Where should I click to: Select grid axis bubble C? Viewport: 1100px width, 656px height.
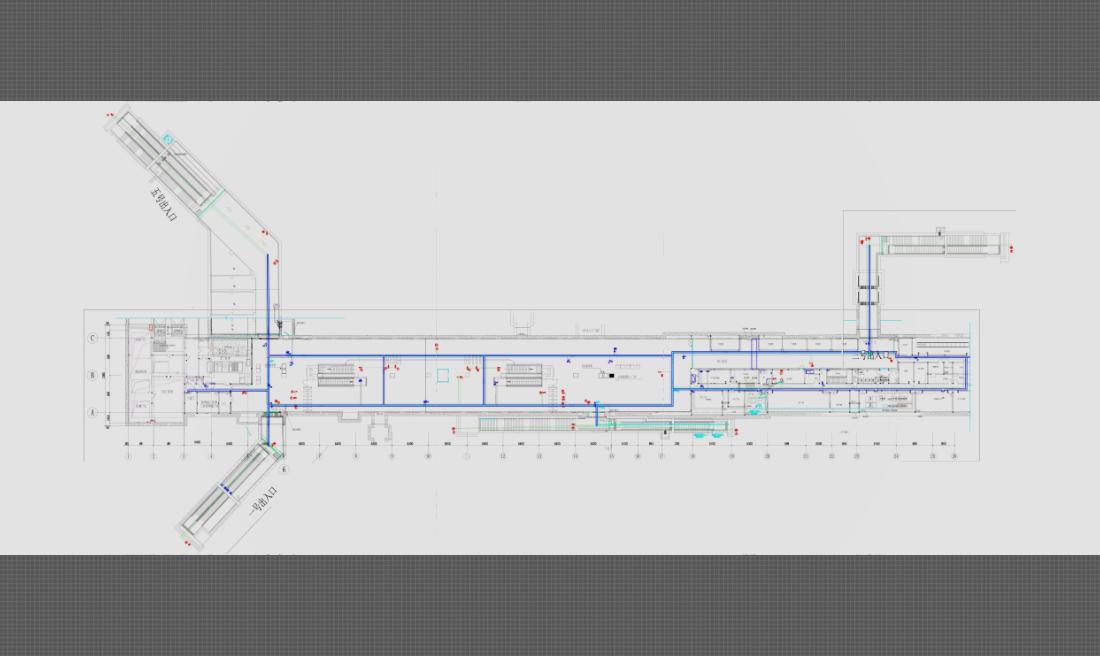(93, 338)
